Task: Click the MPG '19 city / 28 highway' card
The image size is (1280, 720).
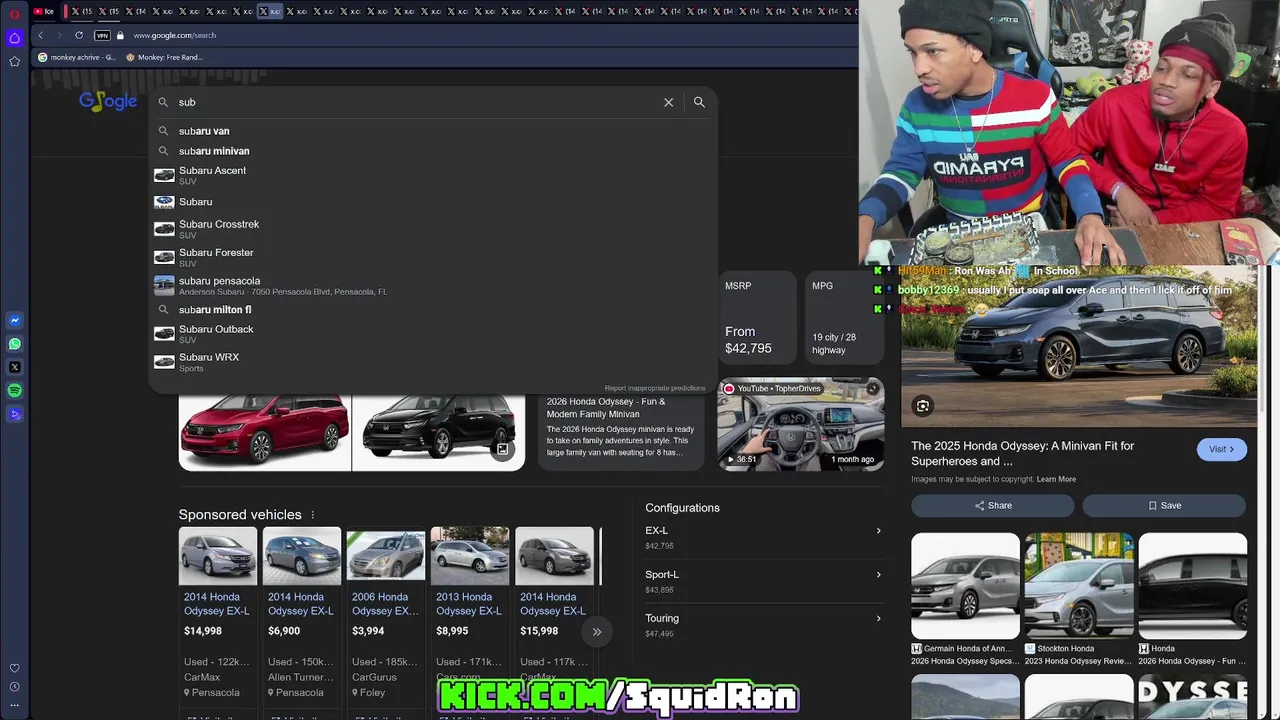Action: tap(845, 318)
